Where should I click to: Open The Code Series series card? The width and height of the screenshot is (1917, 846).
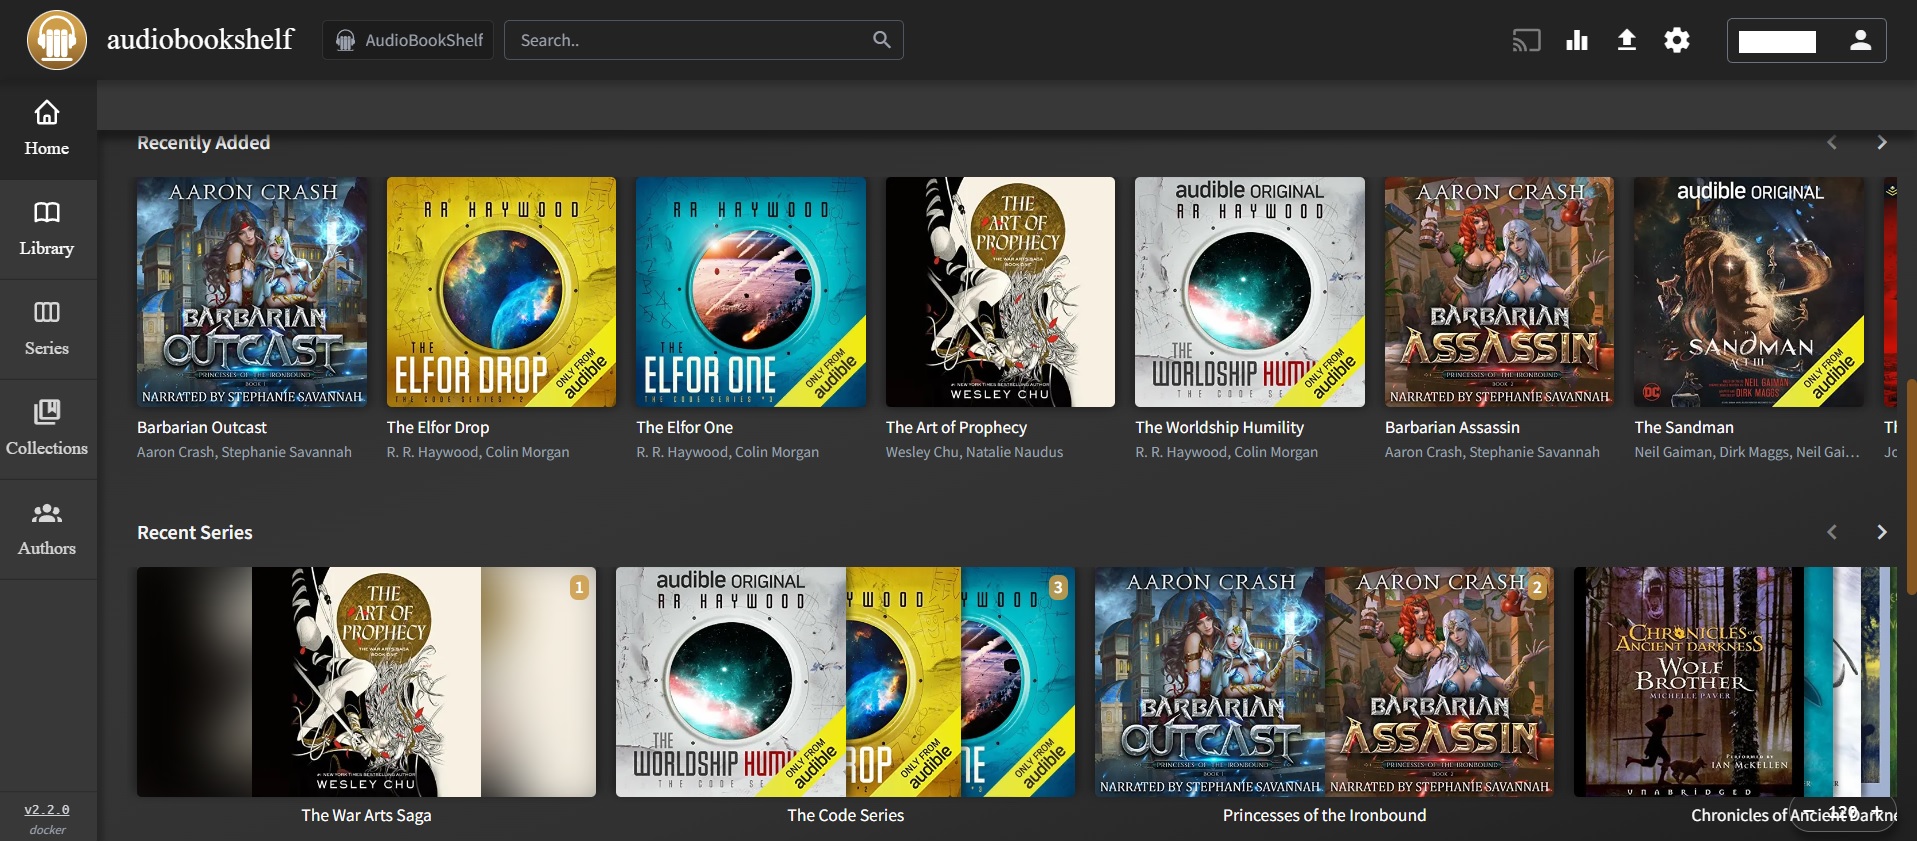[x=845, y=682]
